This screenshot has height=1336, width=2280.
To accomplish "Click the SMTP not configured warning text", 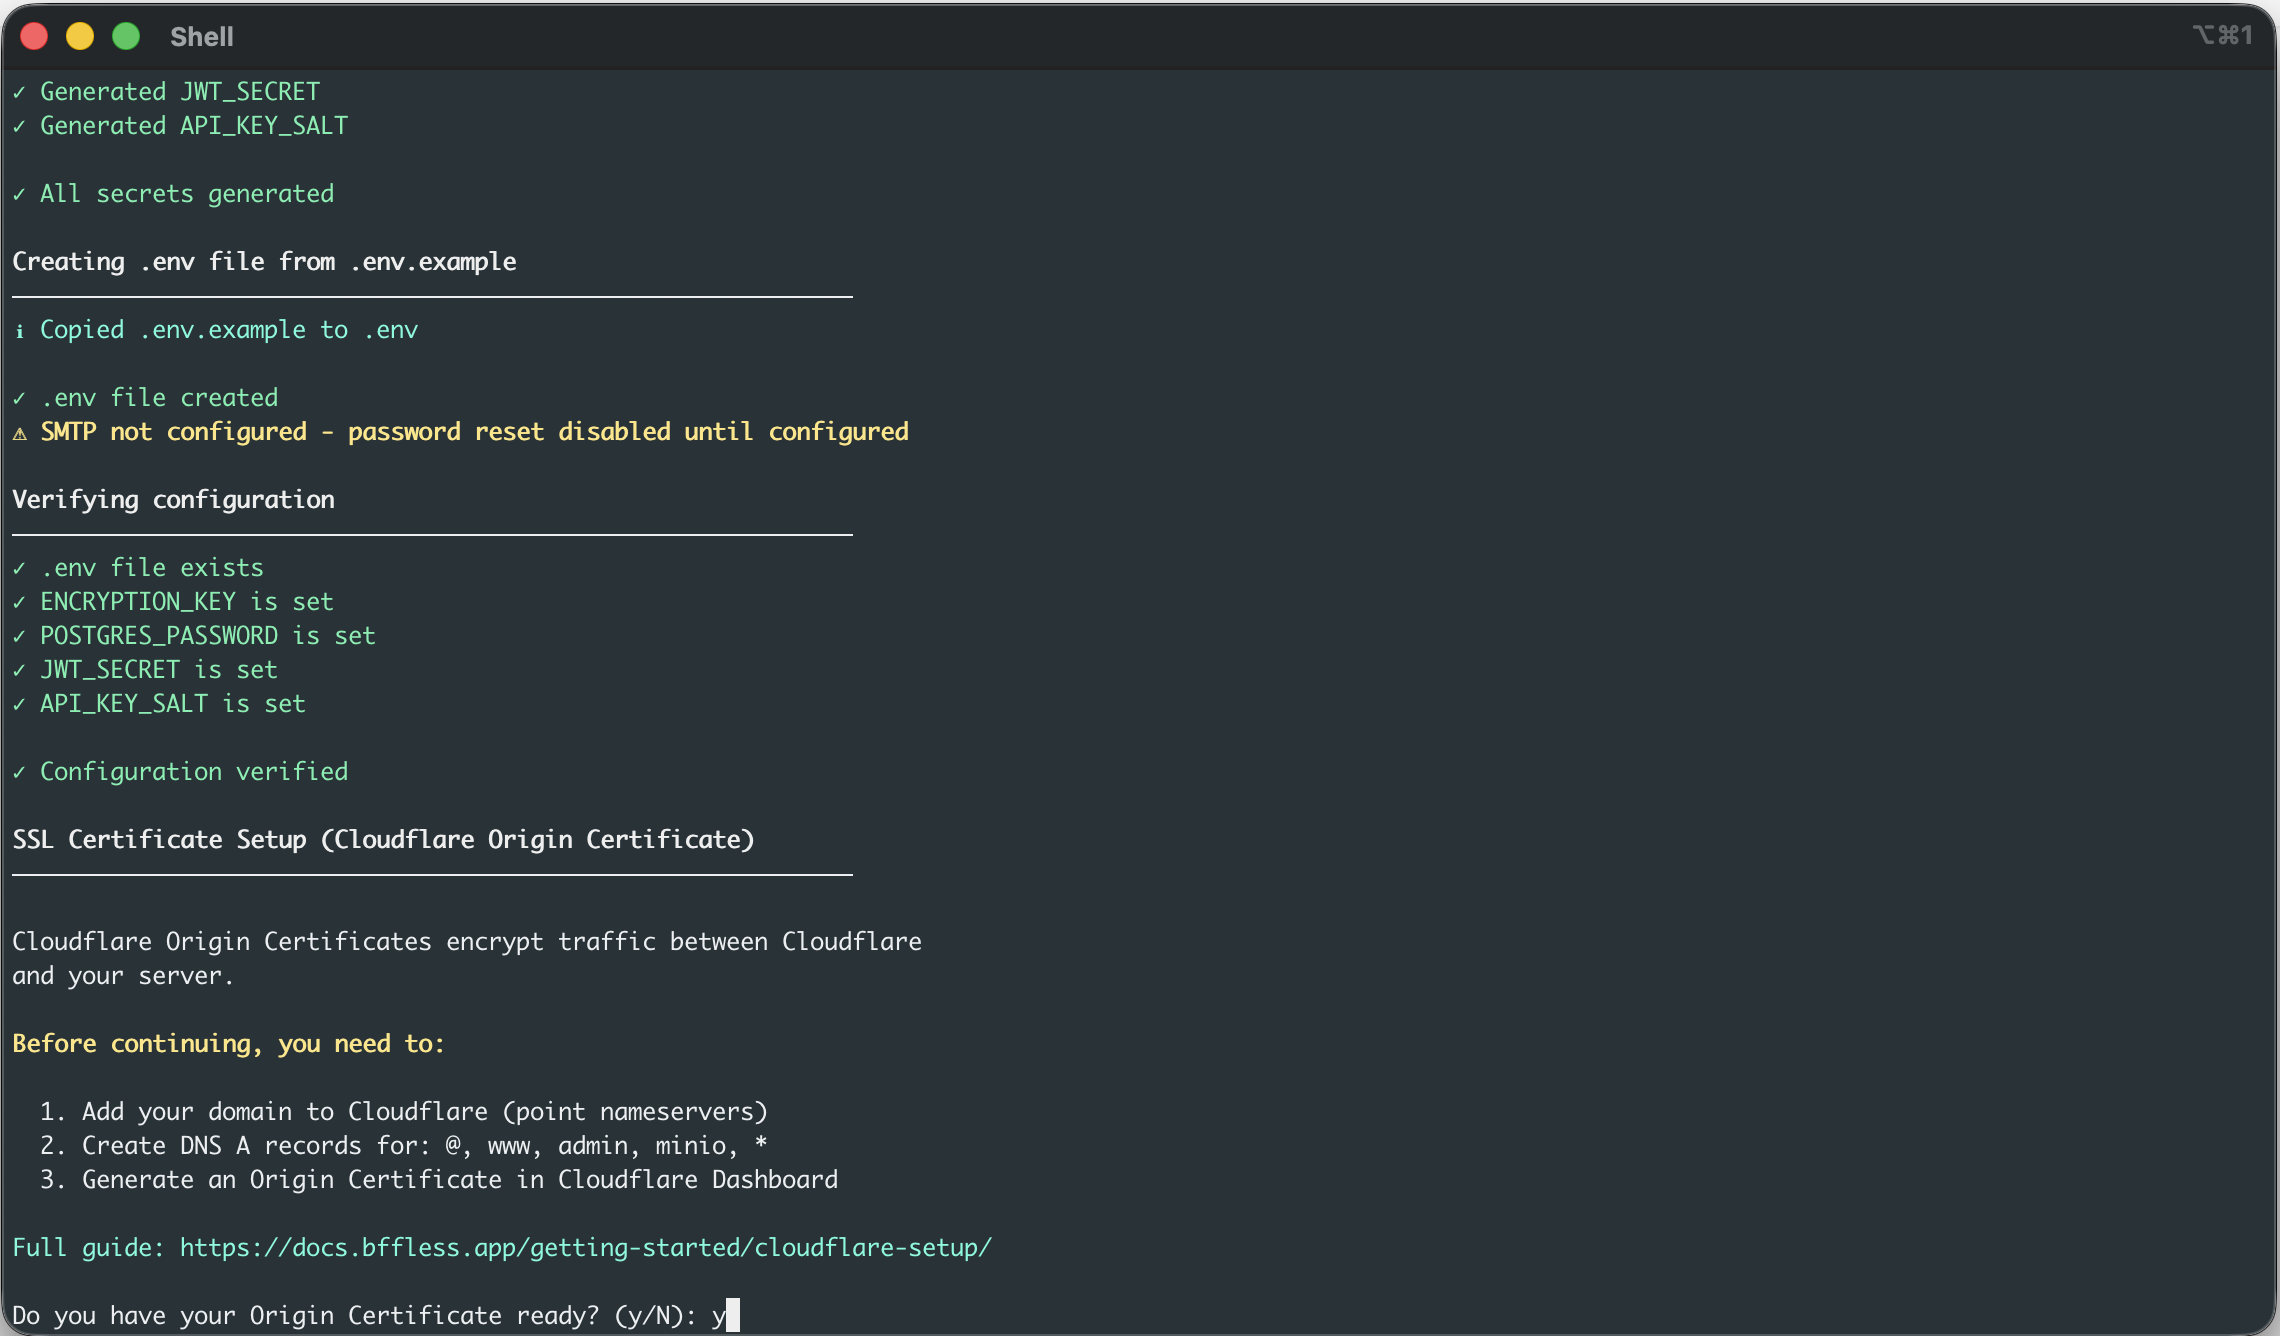I will click(474, 432).
